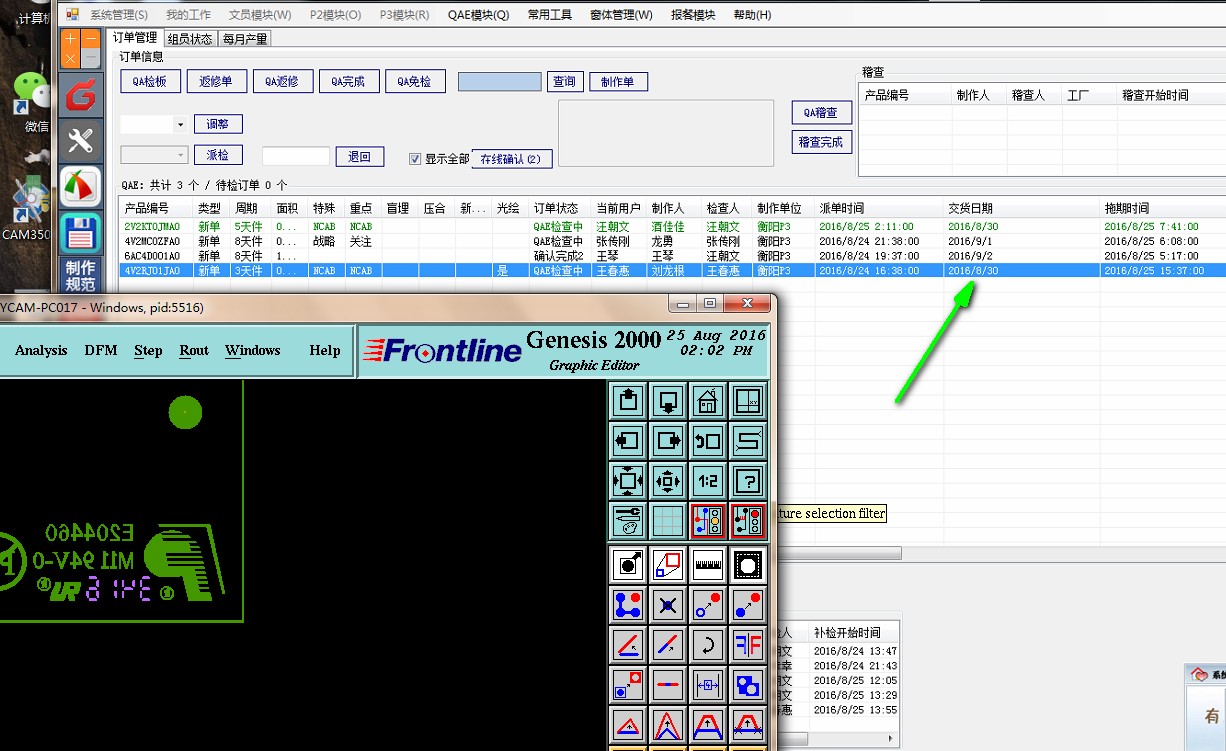Viewport: 1226px width, 751px height.
Task: Select the polygon area select tool
Action: pyautogui.click(x=668, y=564)
